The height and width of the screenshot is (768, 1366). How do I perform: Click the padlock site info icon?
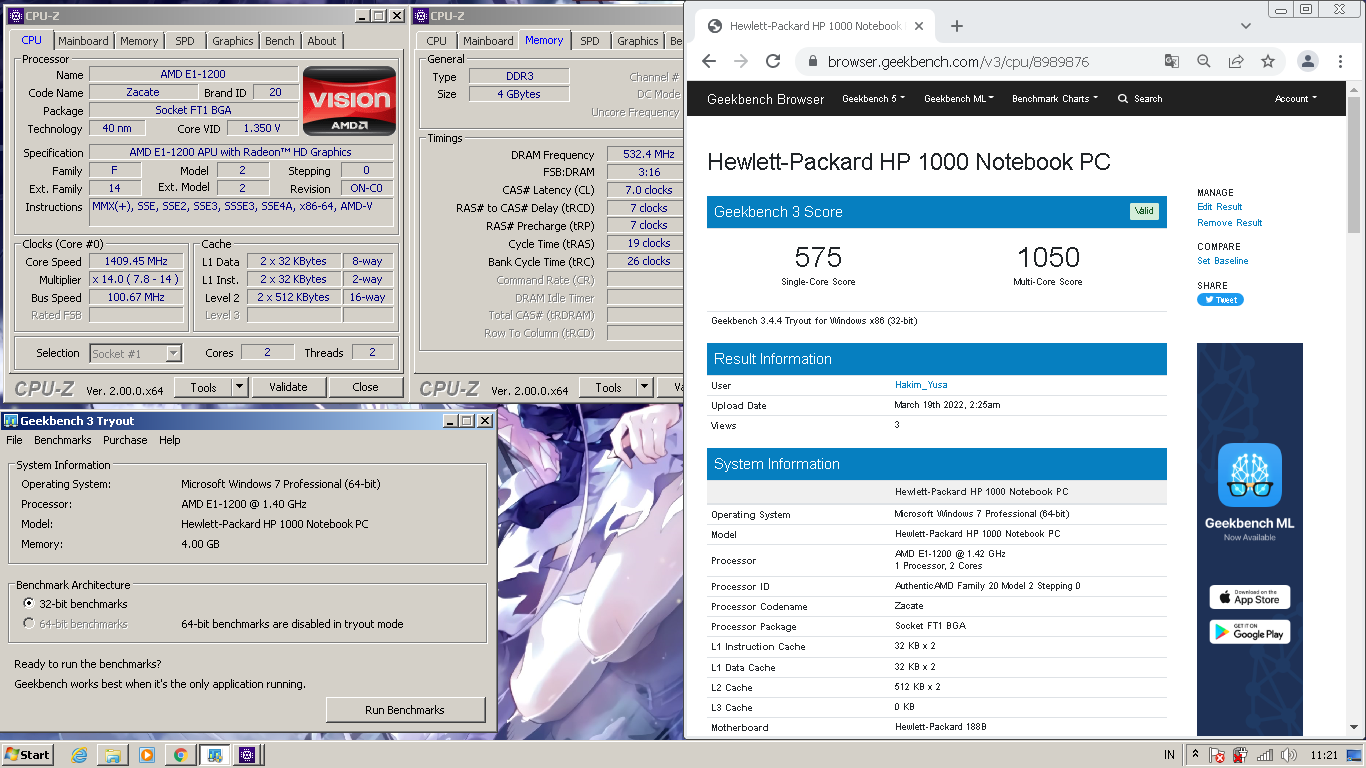[812, 62]
